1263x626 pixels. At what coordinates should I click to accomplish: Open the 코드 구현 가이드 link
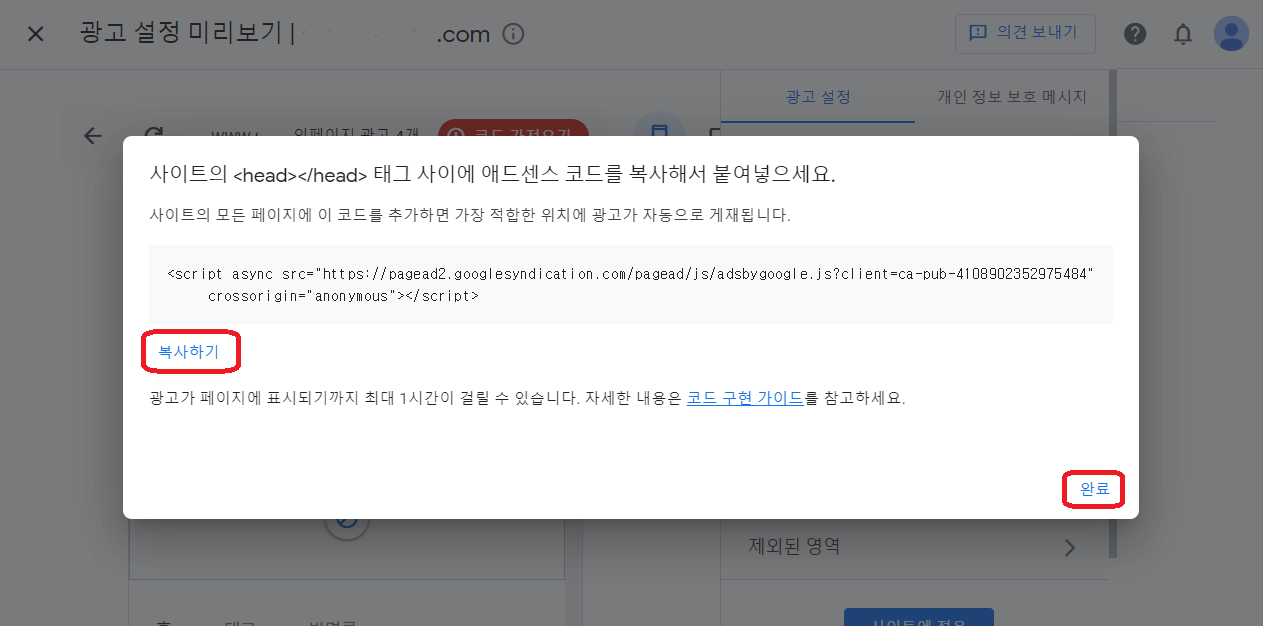pos(745,397)
